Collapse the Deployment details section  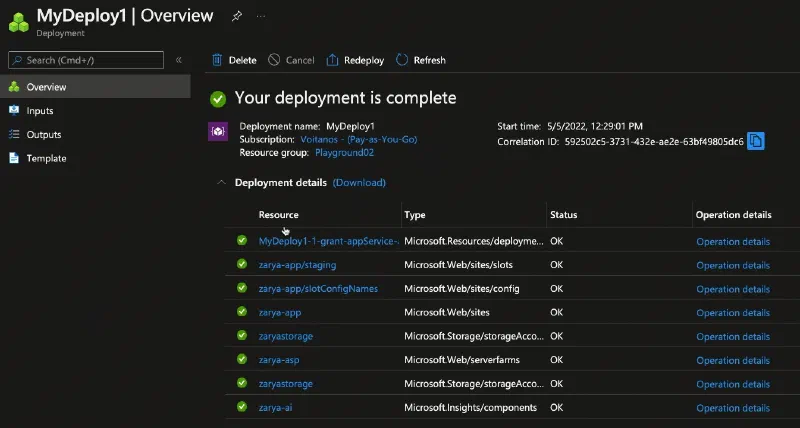pos(221,182)
